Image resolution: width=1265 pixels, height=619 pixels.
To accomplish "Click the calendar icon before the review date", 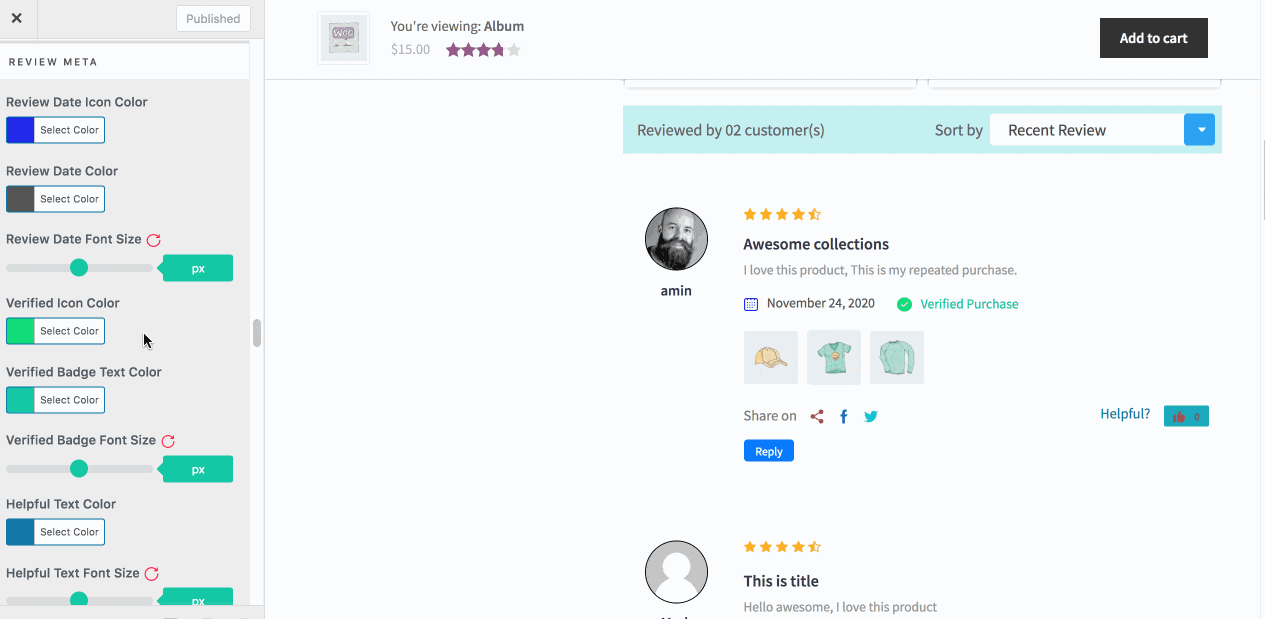I will pyautogui.click(x=749, y=302).
